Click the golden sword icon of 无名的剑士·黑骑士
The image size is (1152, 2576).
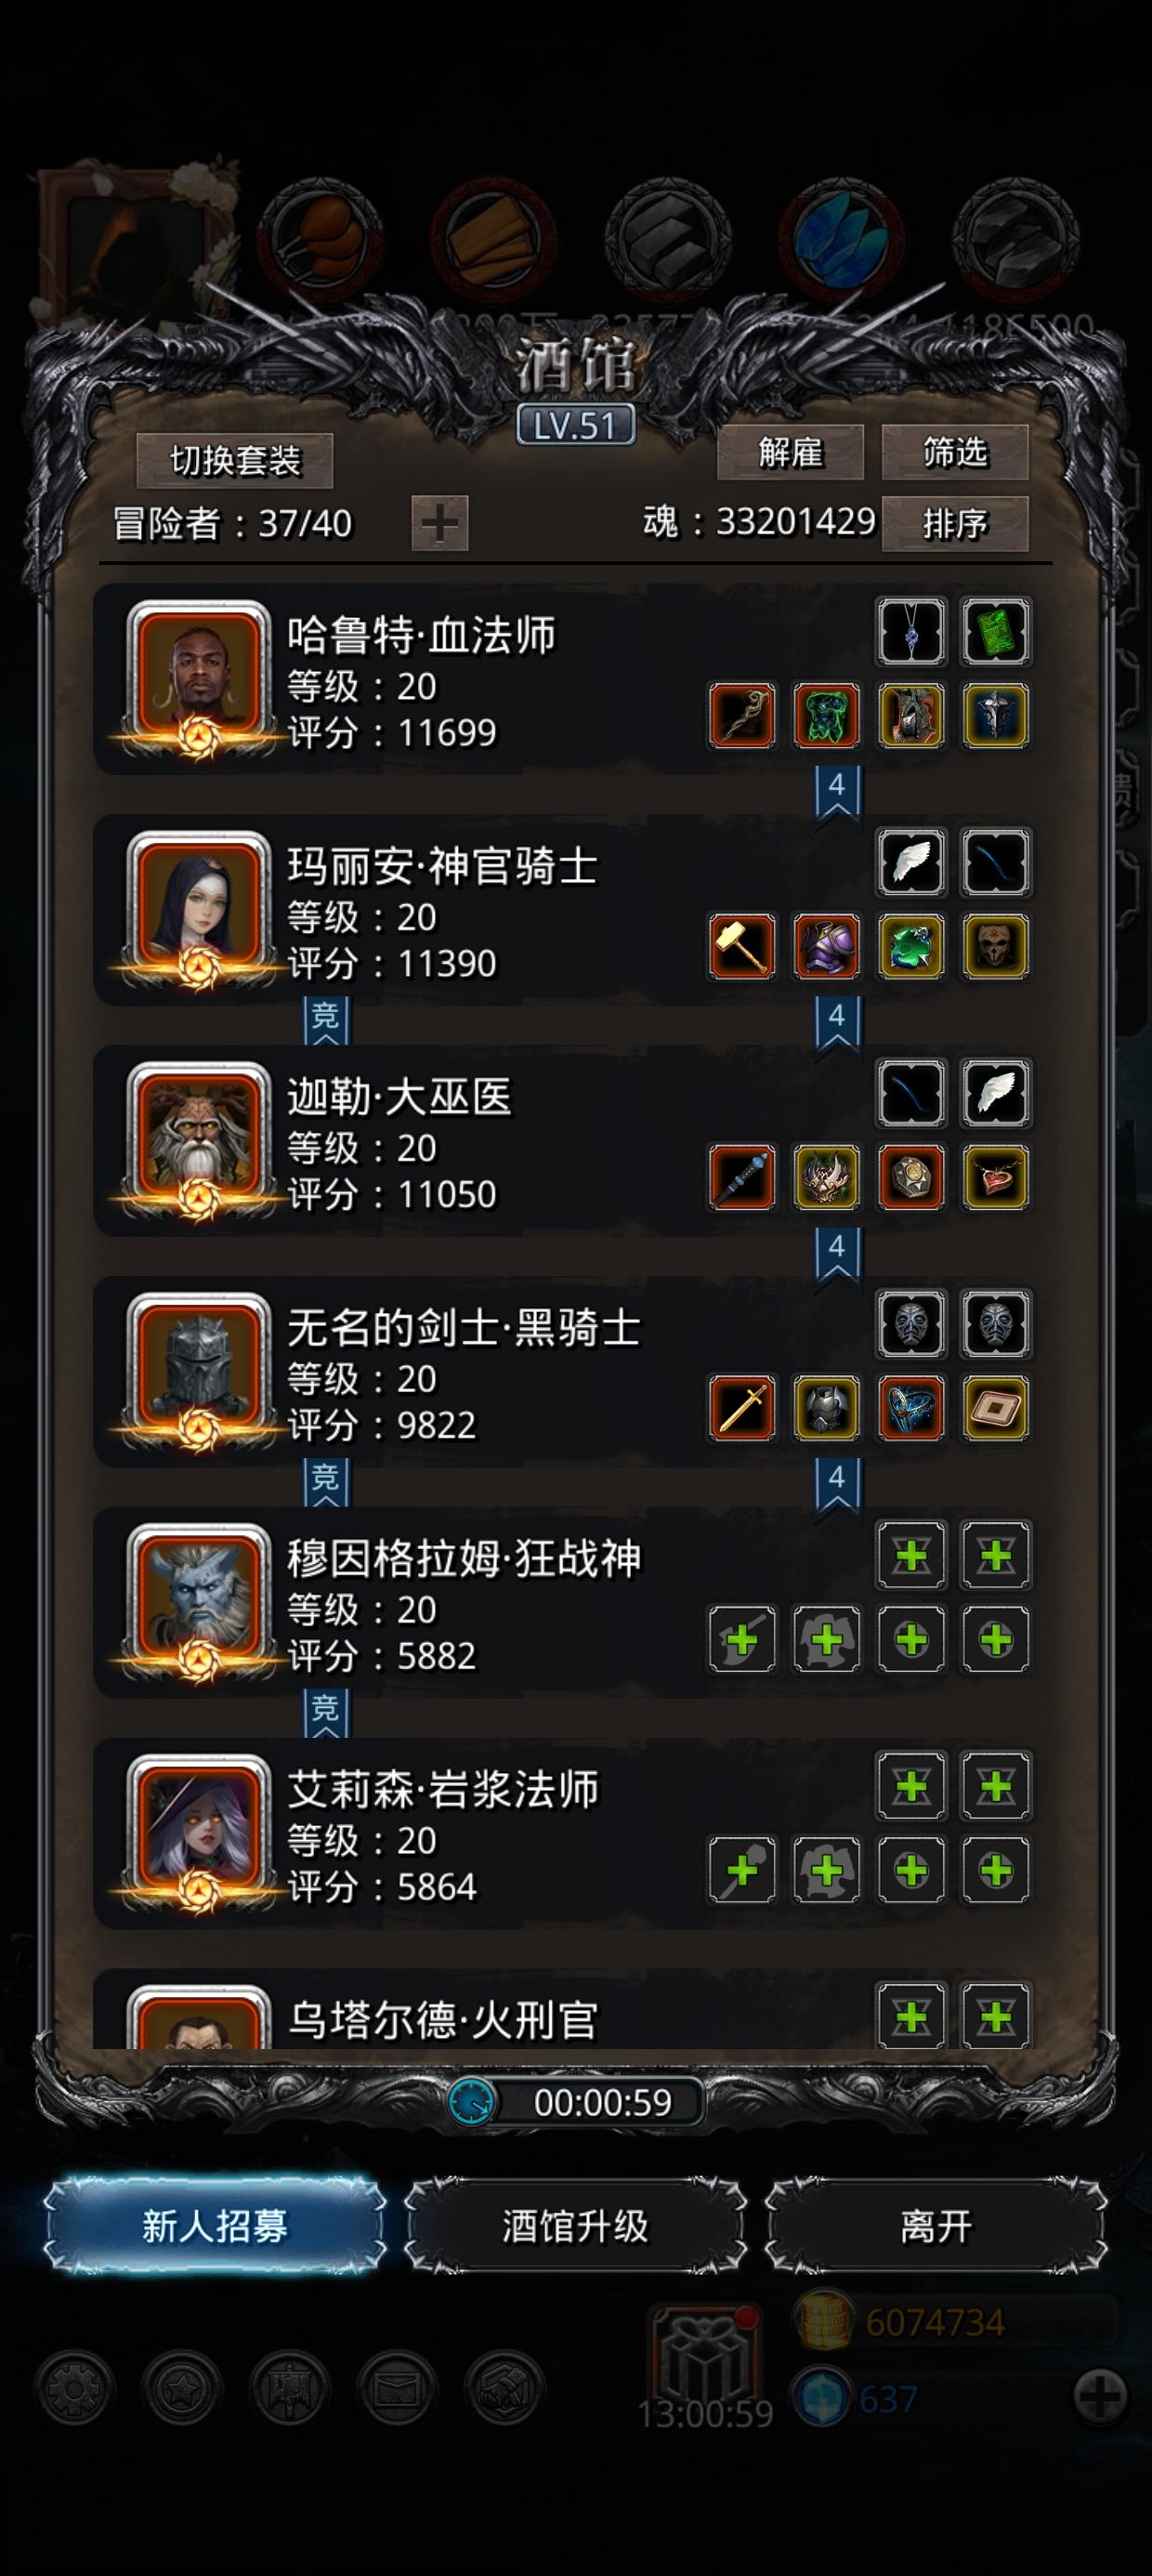pyautogui.click(x=742, y=1408)
